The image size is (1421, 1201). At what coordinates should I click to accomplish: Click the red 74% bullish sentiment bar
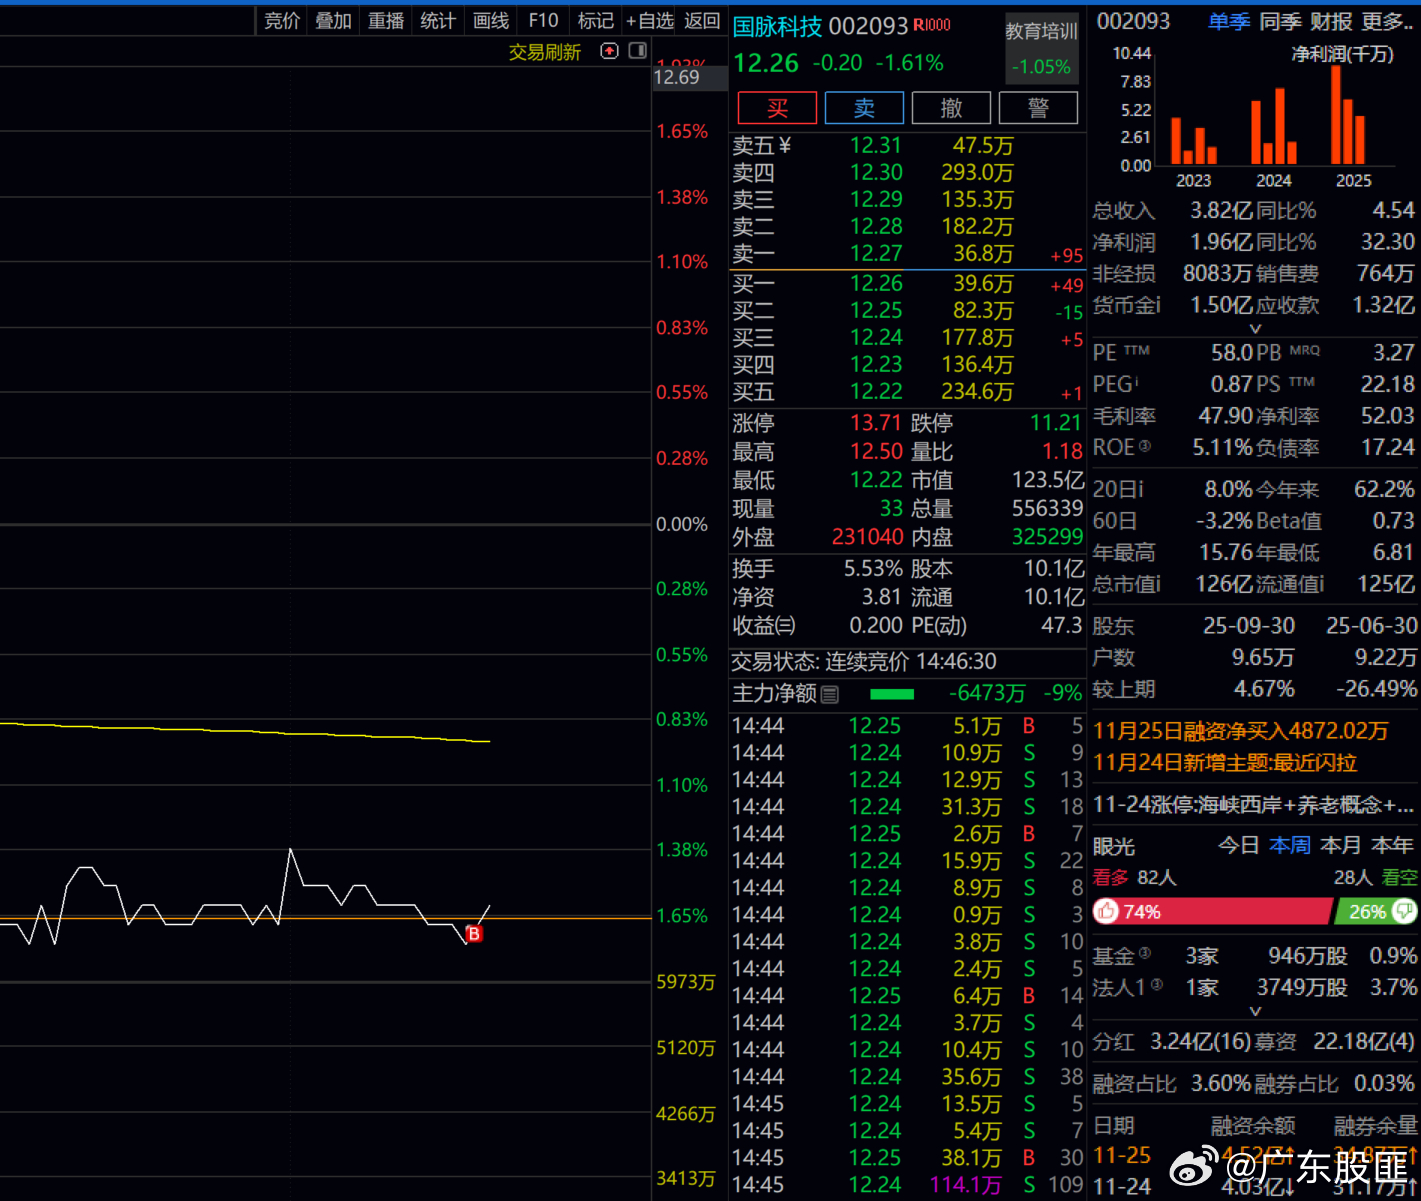click(x=1213, y=911)
